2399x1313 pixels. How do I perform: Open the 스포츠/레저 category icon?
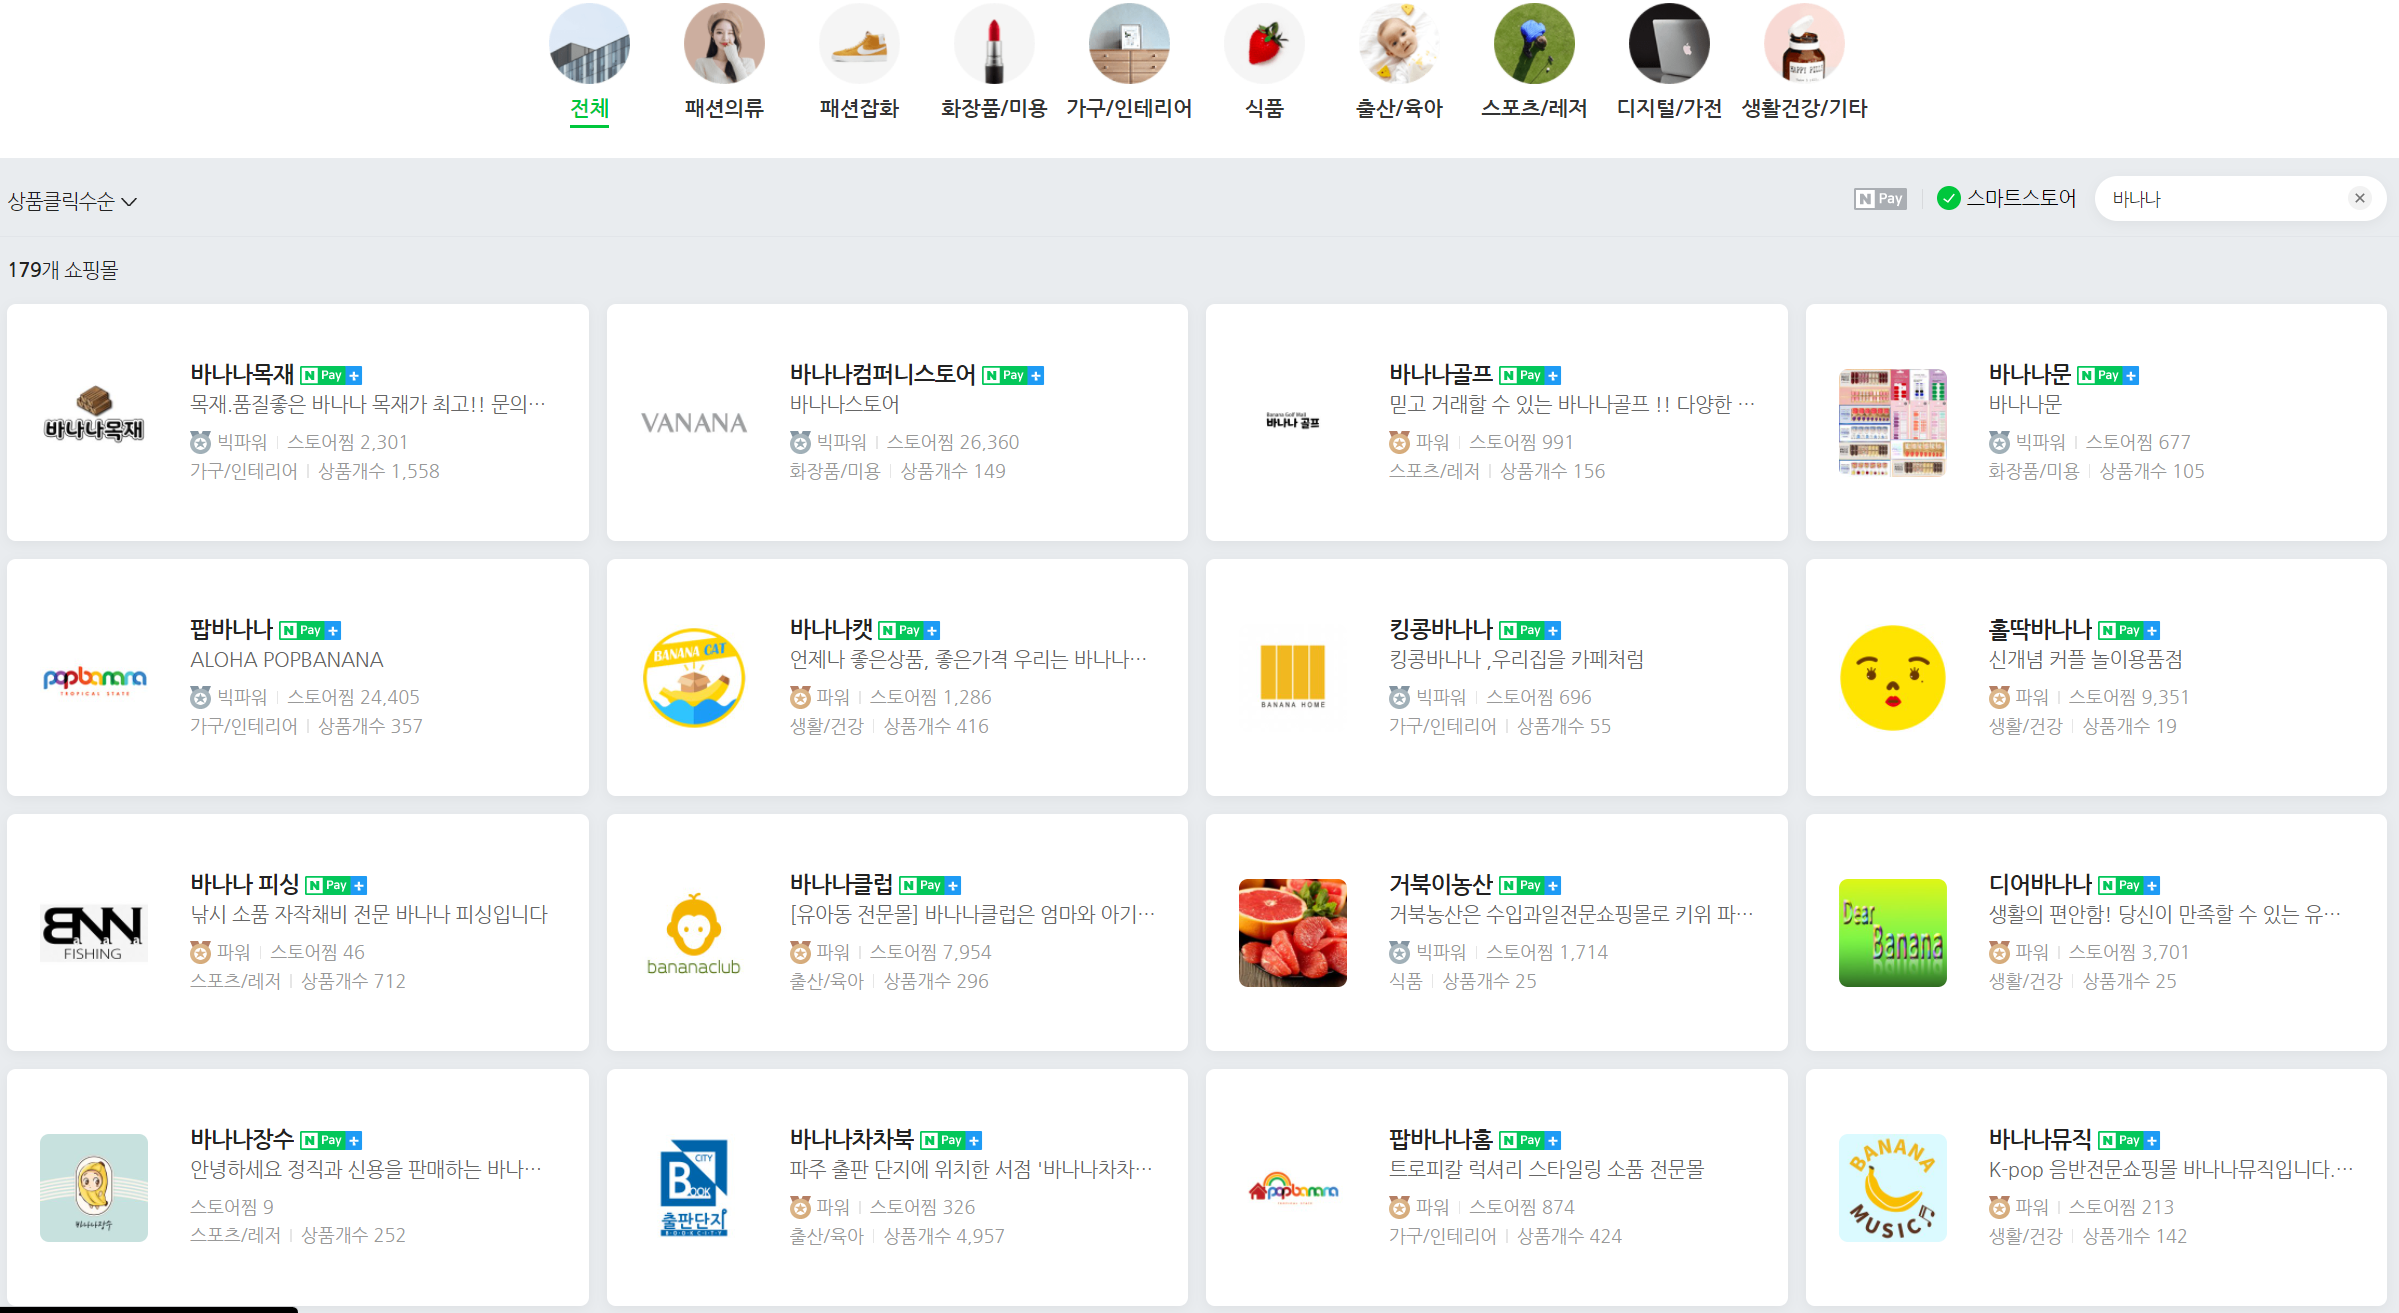(x=1534, y=44)
